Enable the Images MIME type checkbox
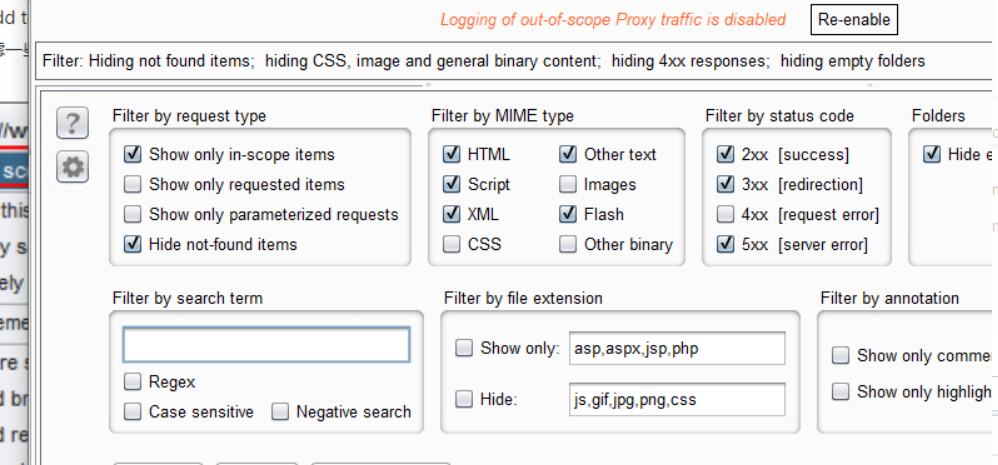 tap(568, 185)
